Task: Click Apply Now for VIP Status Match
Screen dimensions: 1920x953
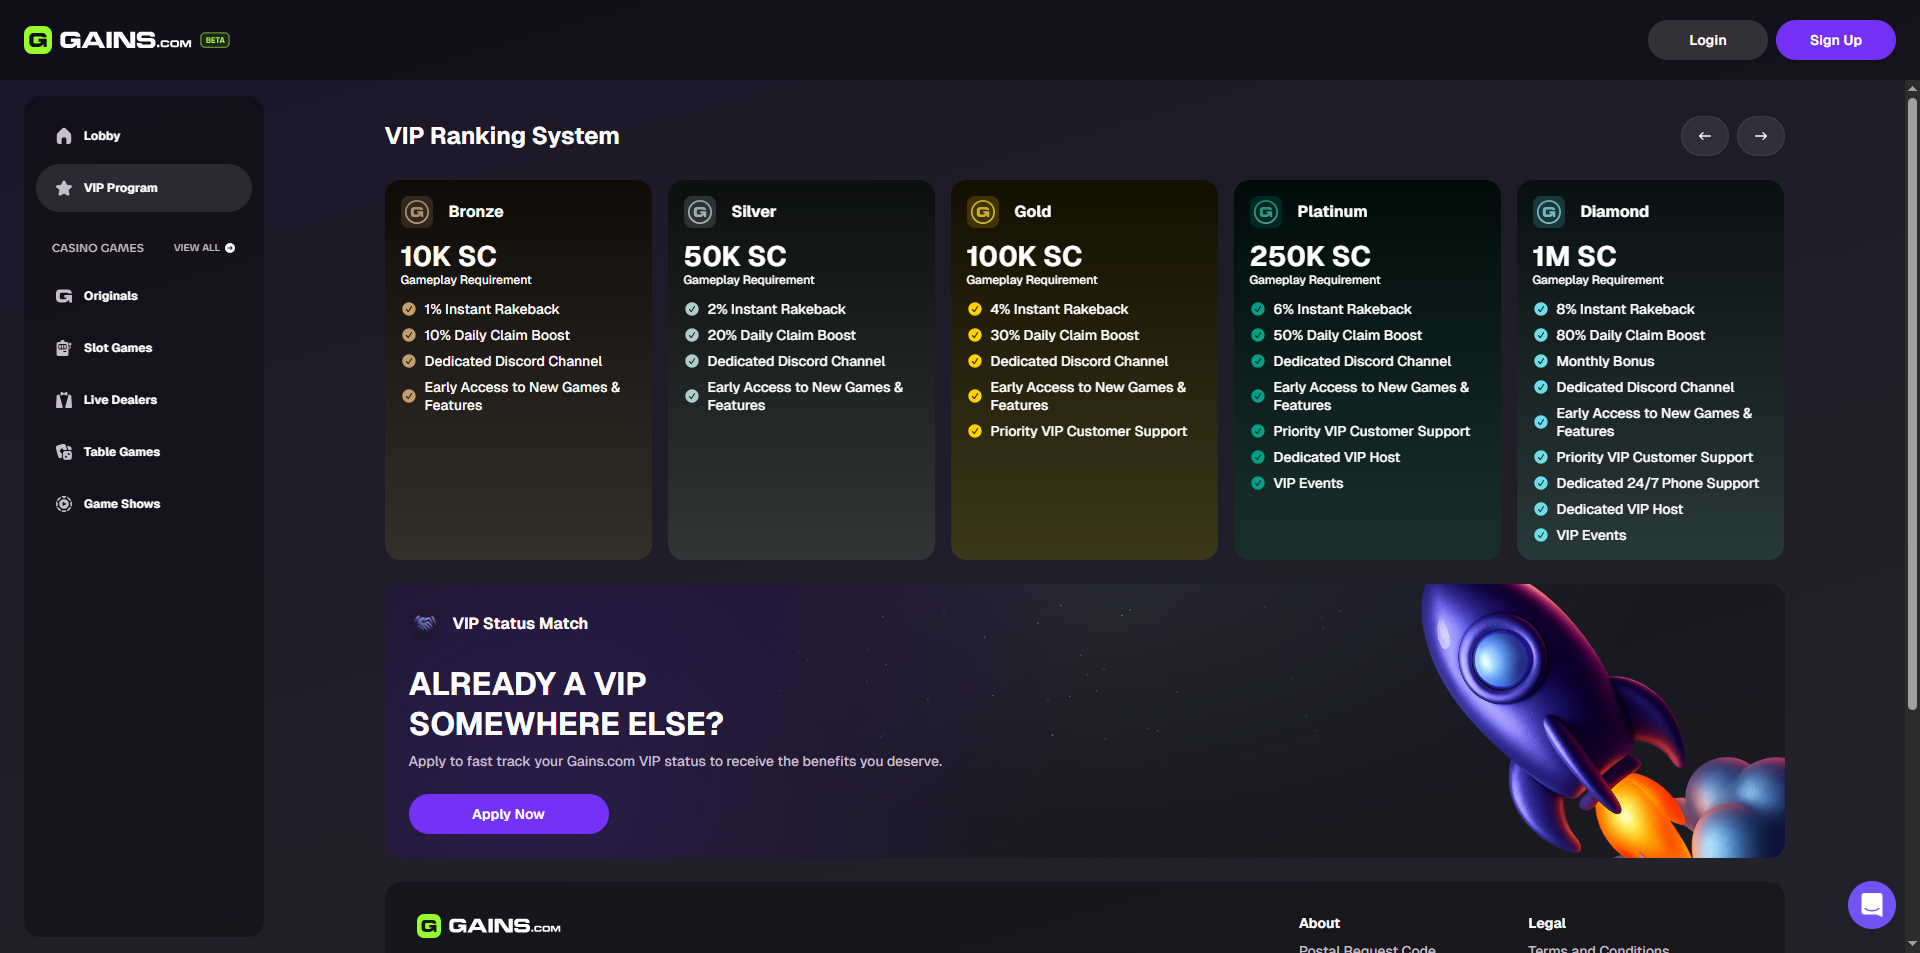Action: 509,814
